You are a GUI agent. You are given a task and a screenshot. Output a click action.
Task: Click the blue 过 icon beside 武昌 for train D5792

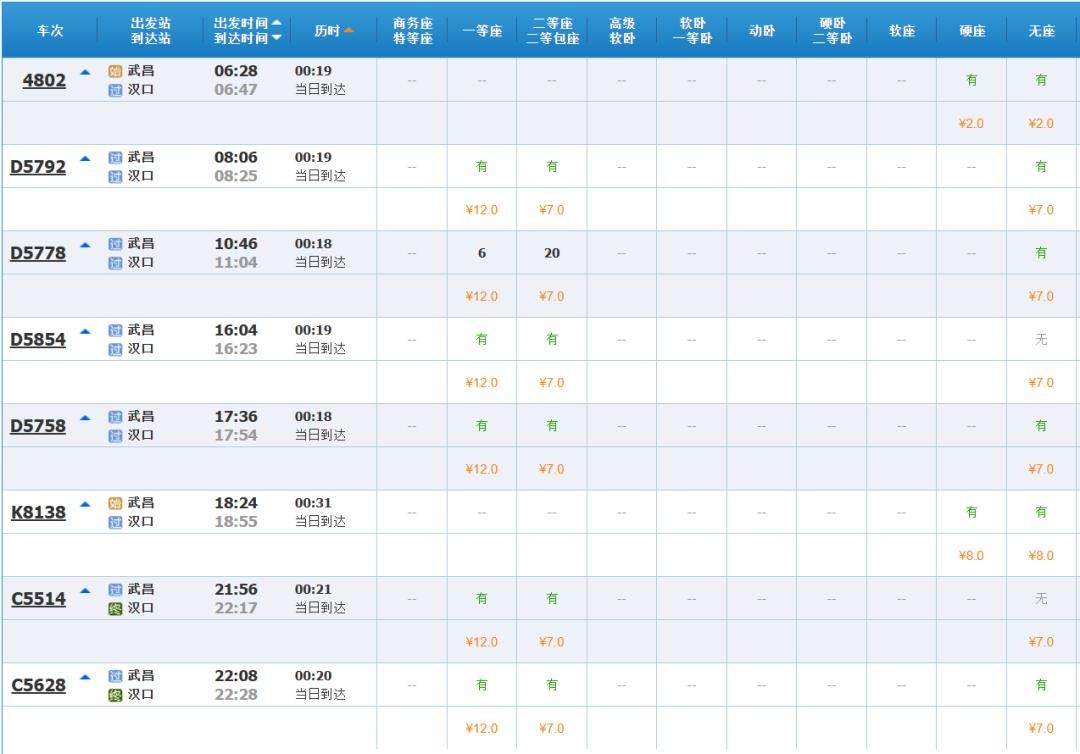click(114, 158)
